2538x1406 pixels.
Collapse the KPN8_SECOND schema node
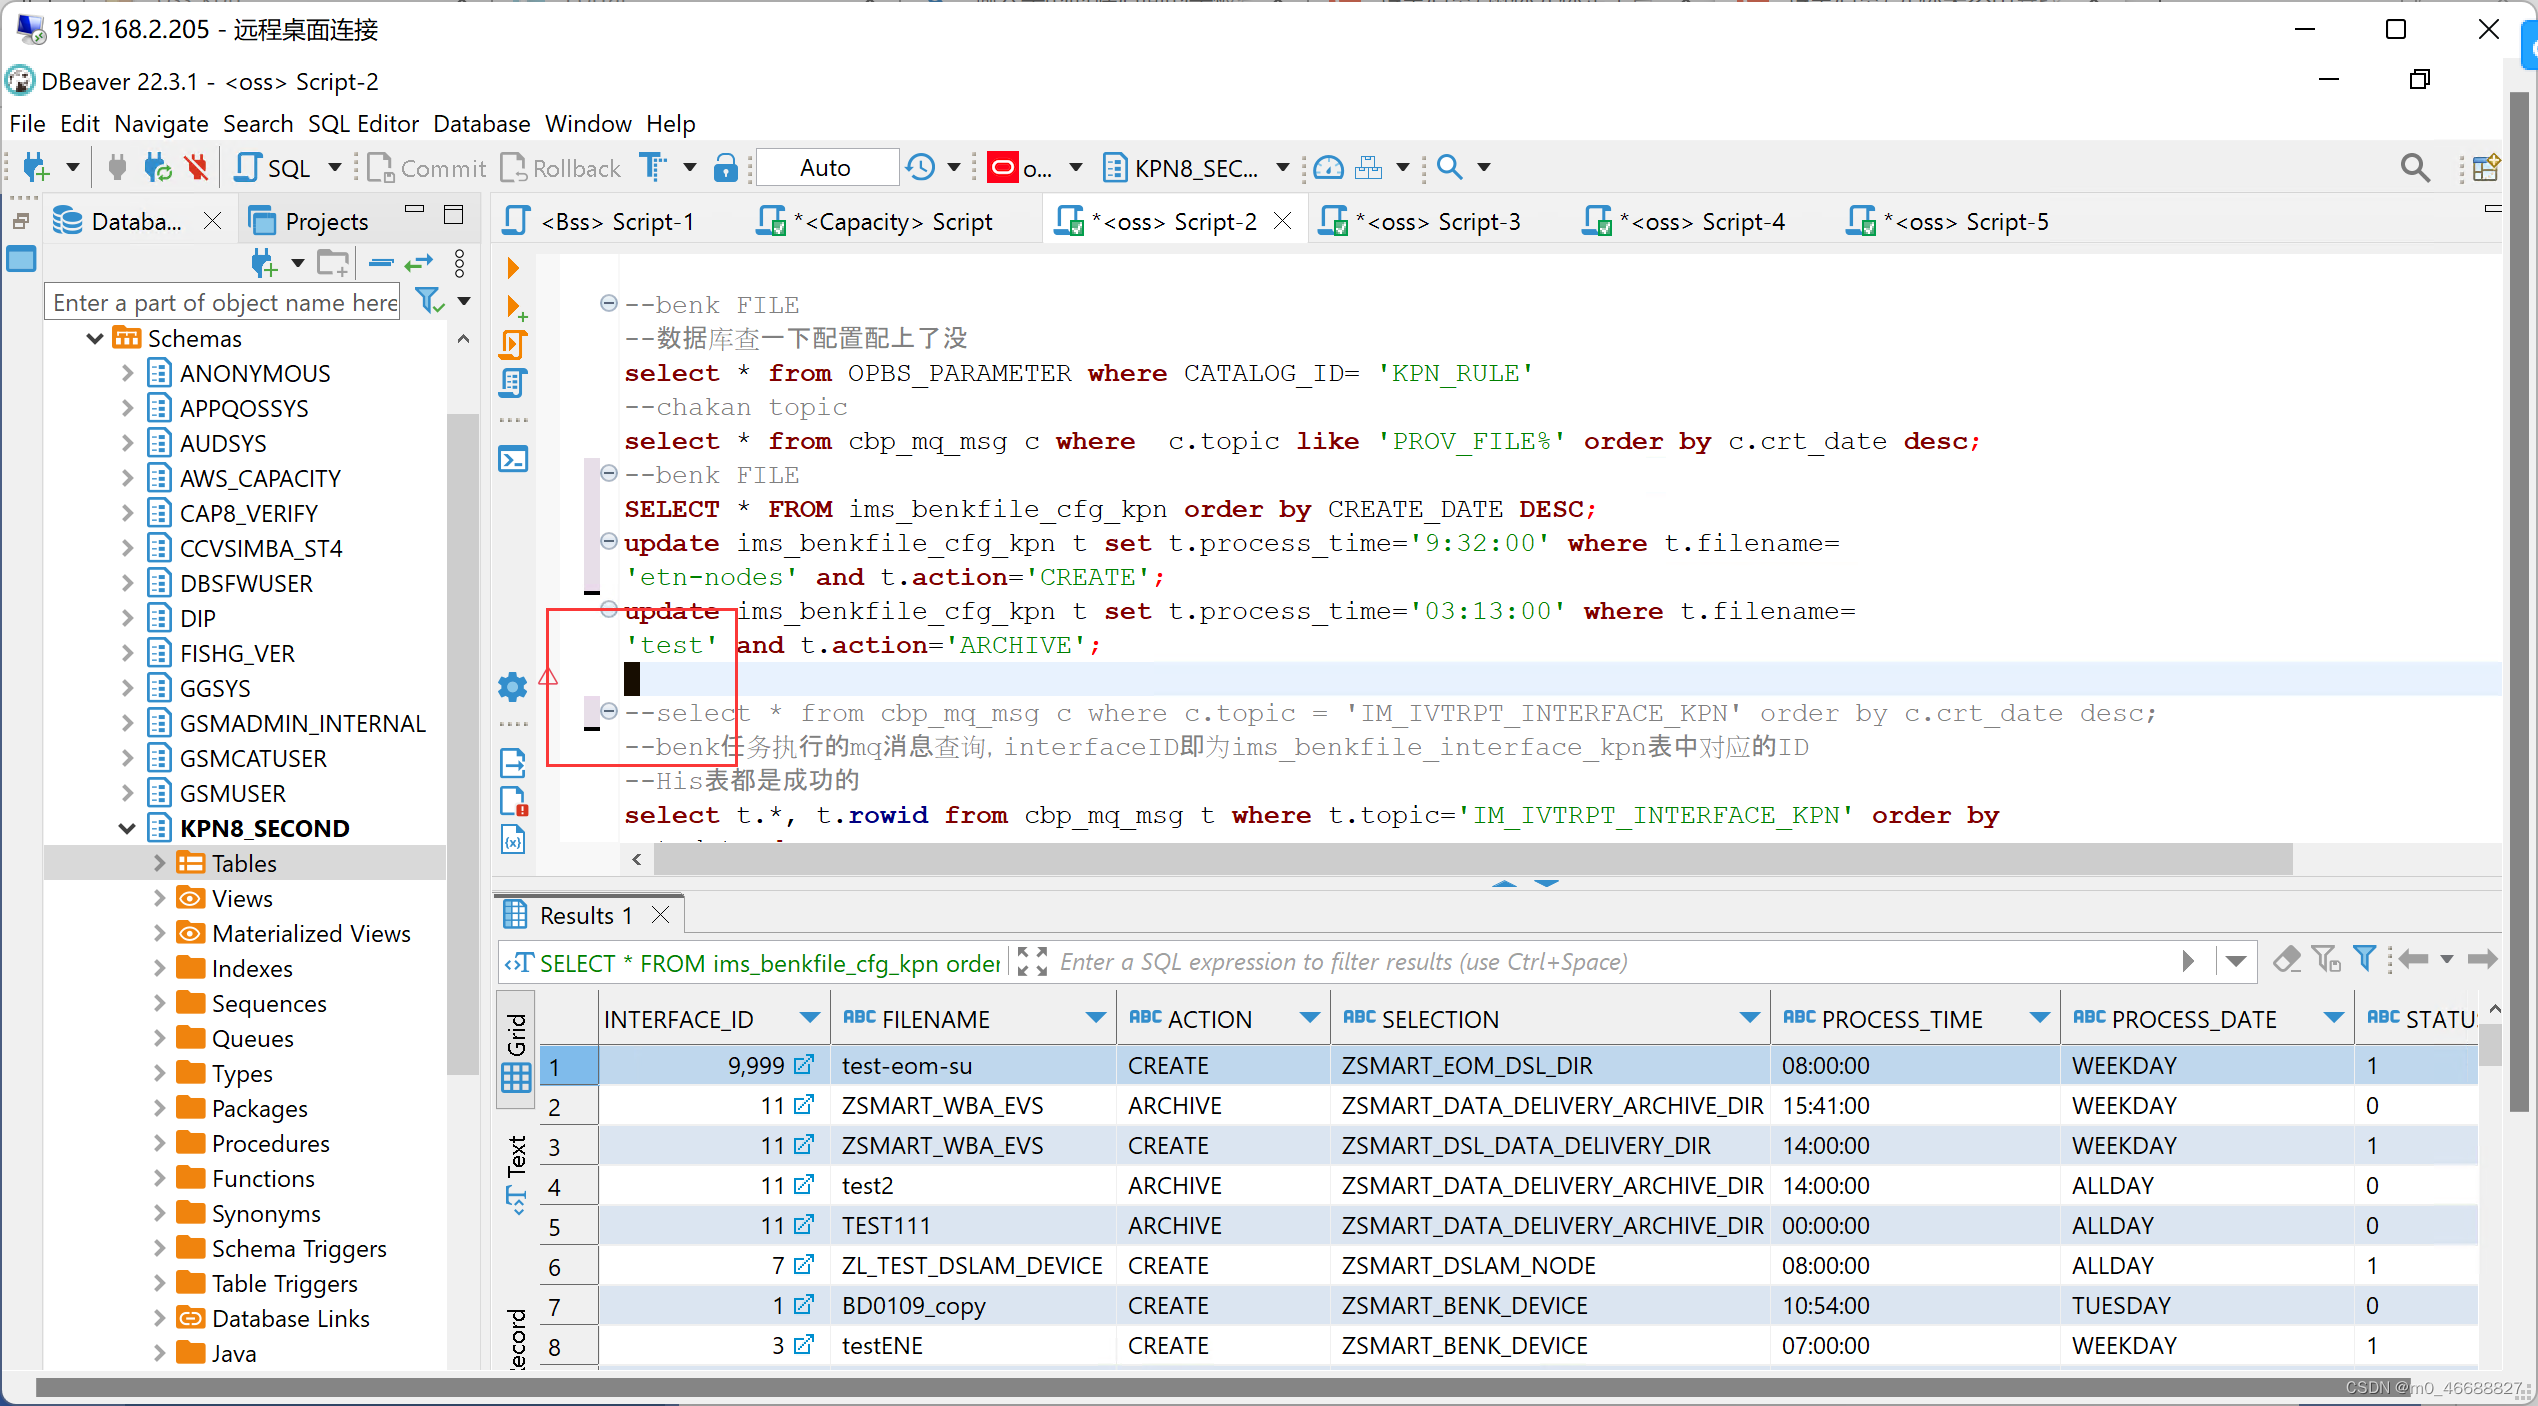pyautogui.click(x=127, y=828)
